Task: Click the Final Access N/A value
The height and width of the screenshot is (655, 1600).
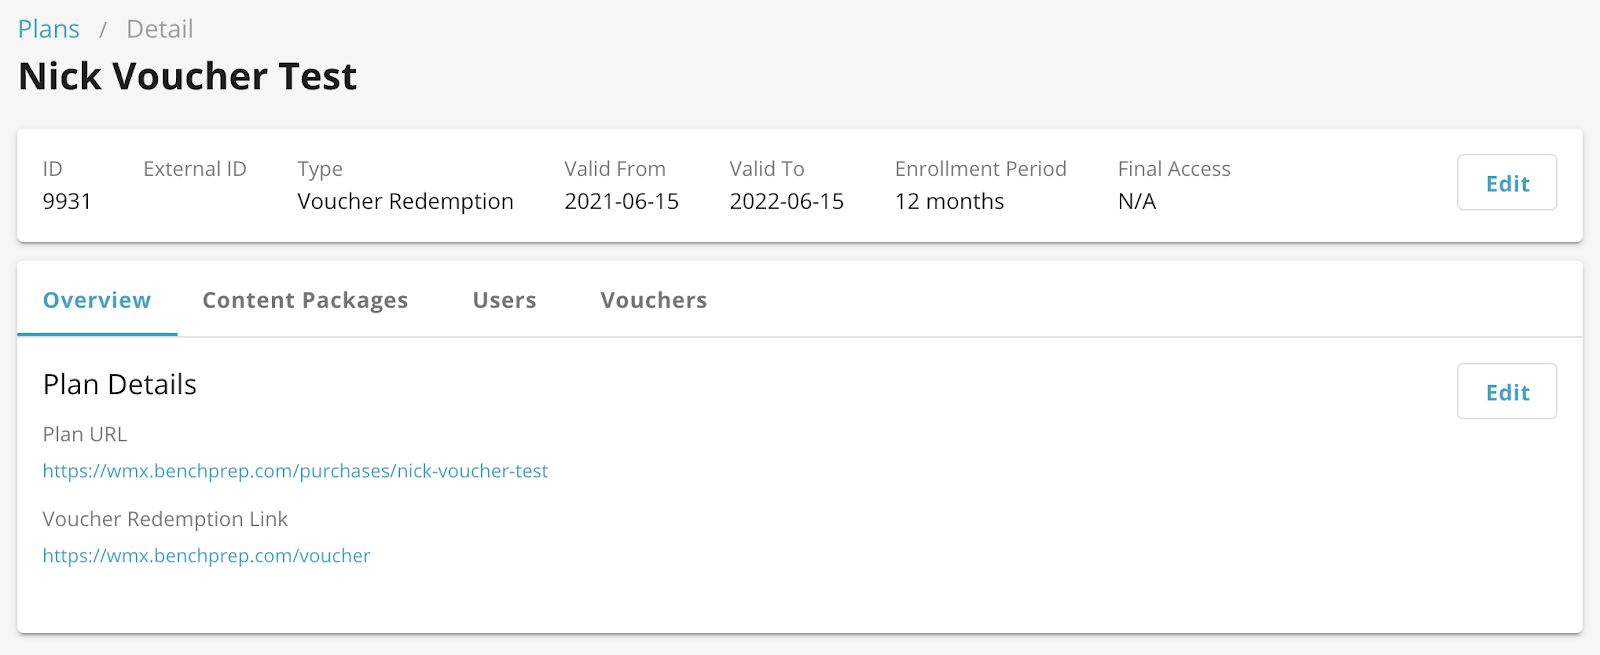Action: pyautogui.click(x=1136, y=202)
